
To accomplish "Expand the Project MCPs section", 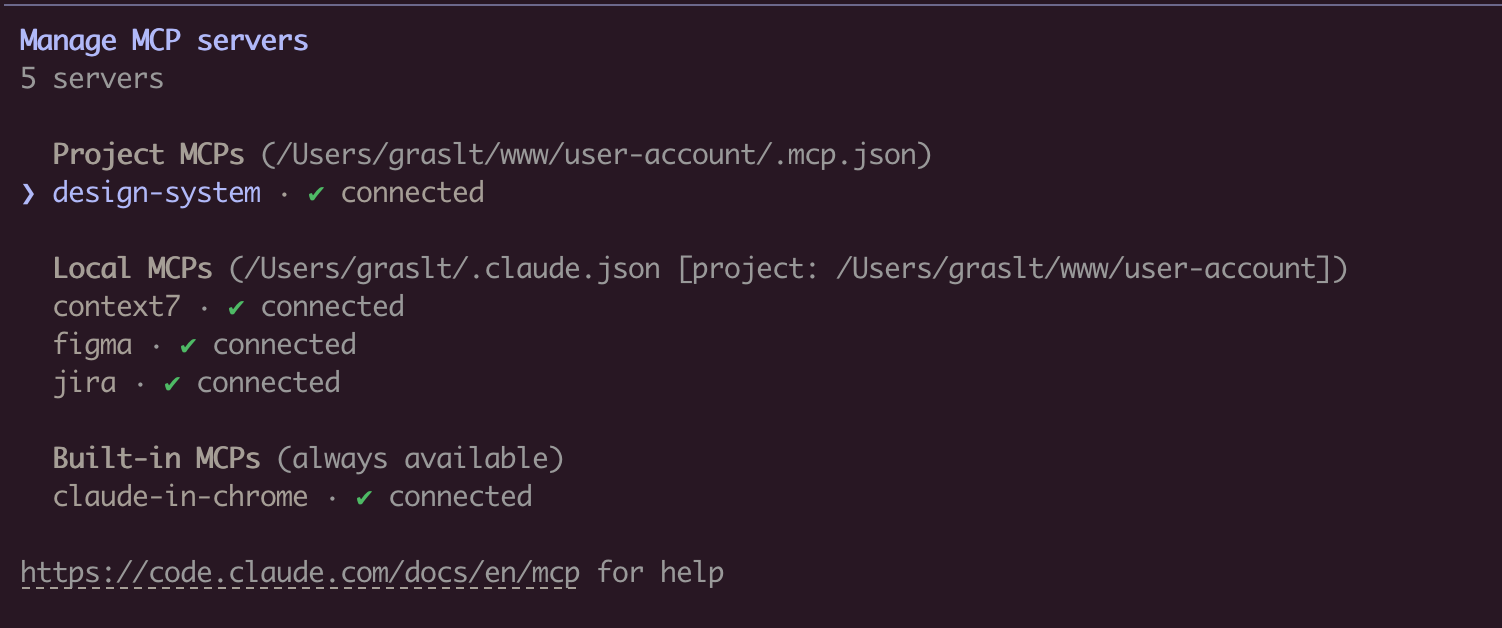I will (148, 155).
